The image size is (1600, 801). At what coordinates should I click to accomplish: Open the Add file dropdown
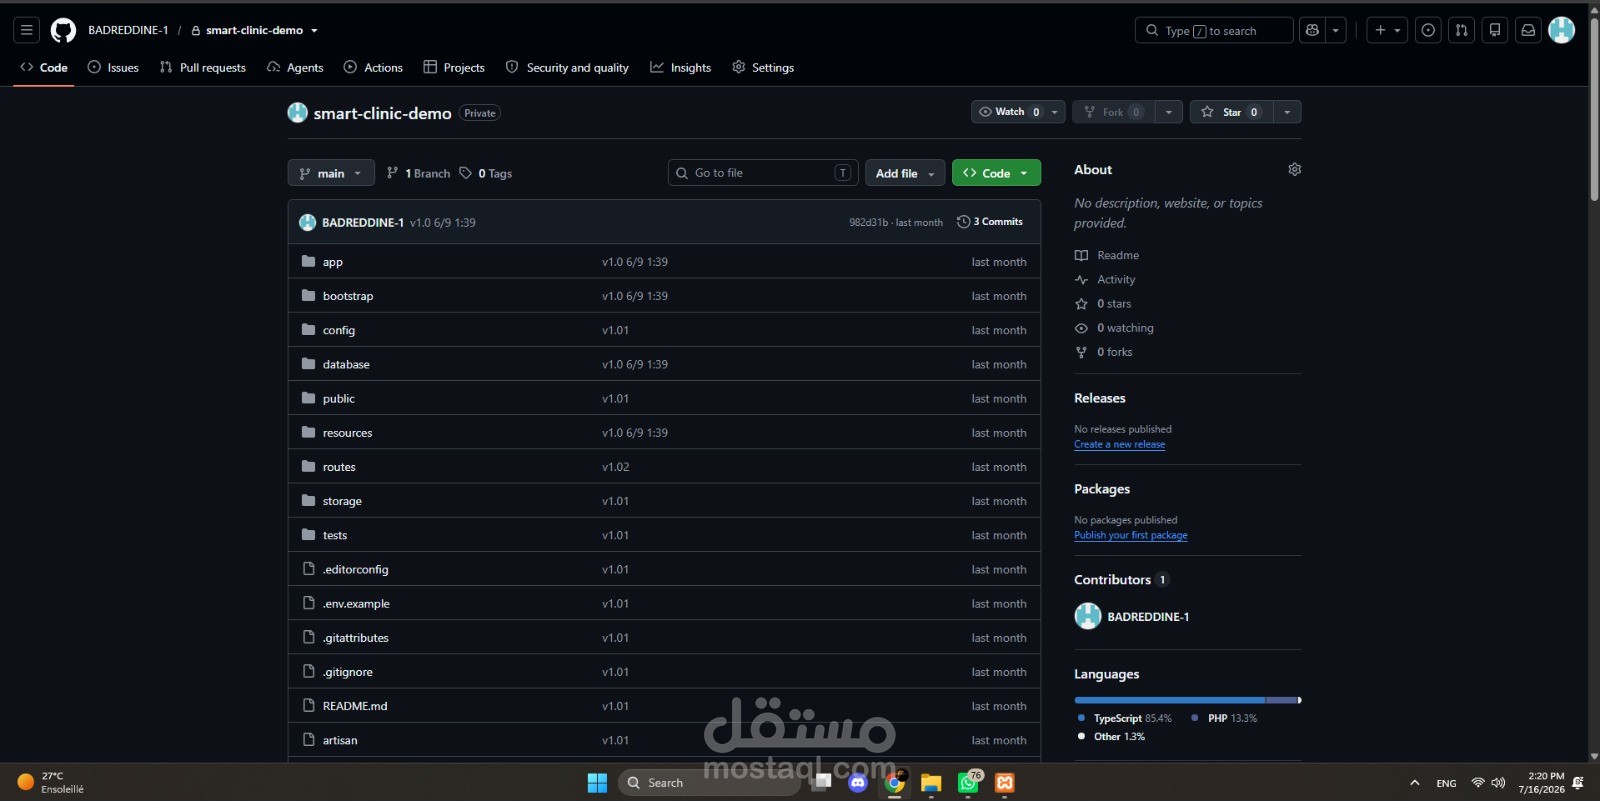pyautogui.click(x=905, y=173)
